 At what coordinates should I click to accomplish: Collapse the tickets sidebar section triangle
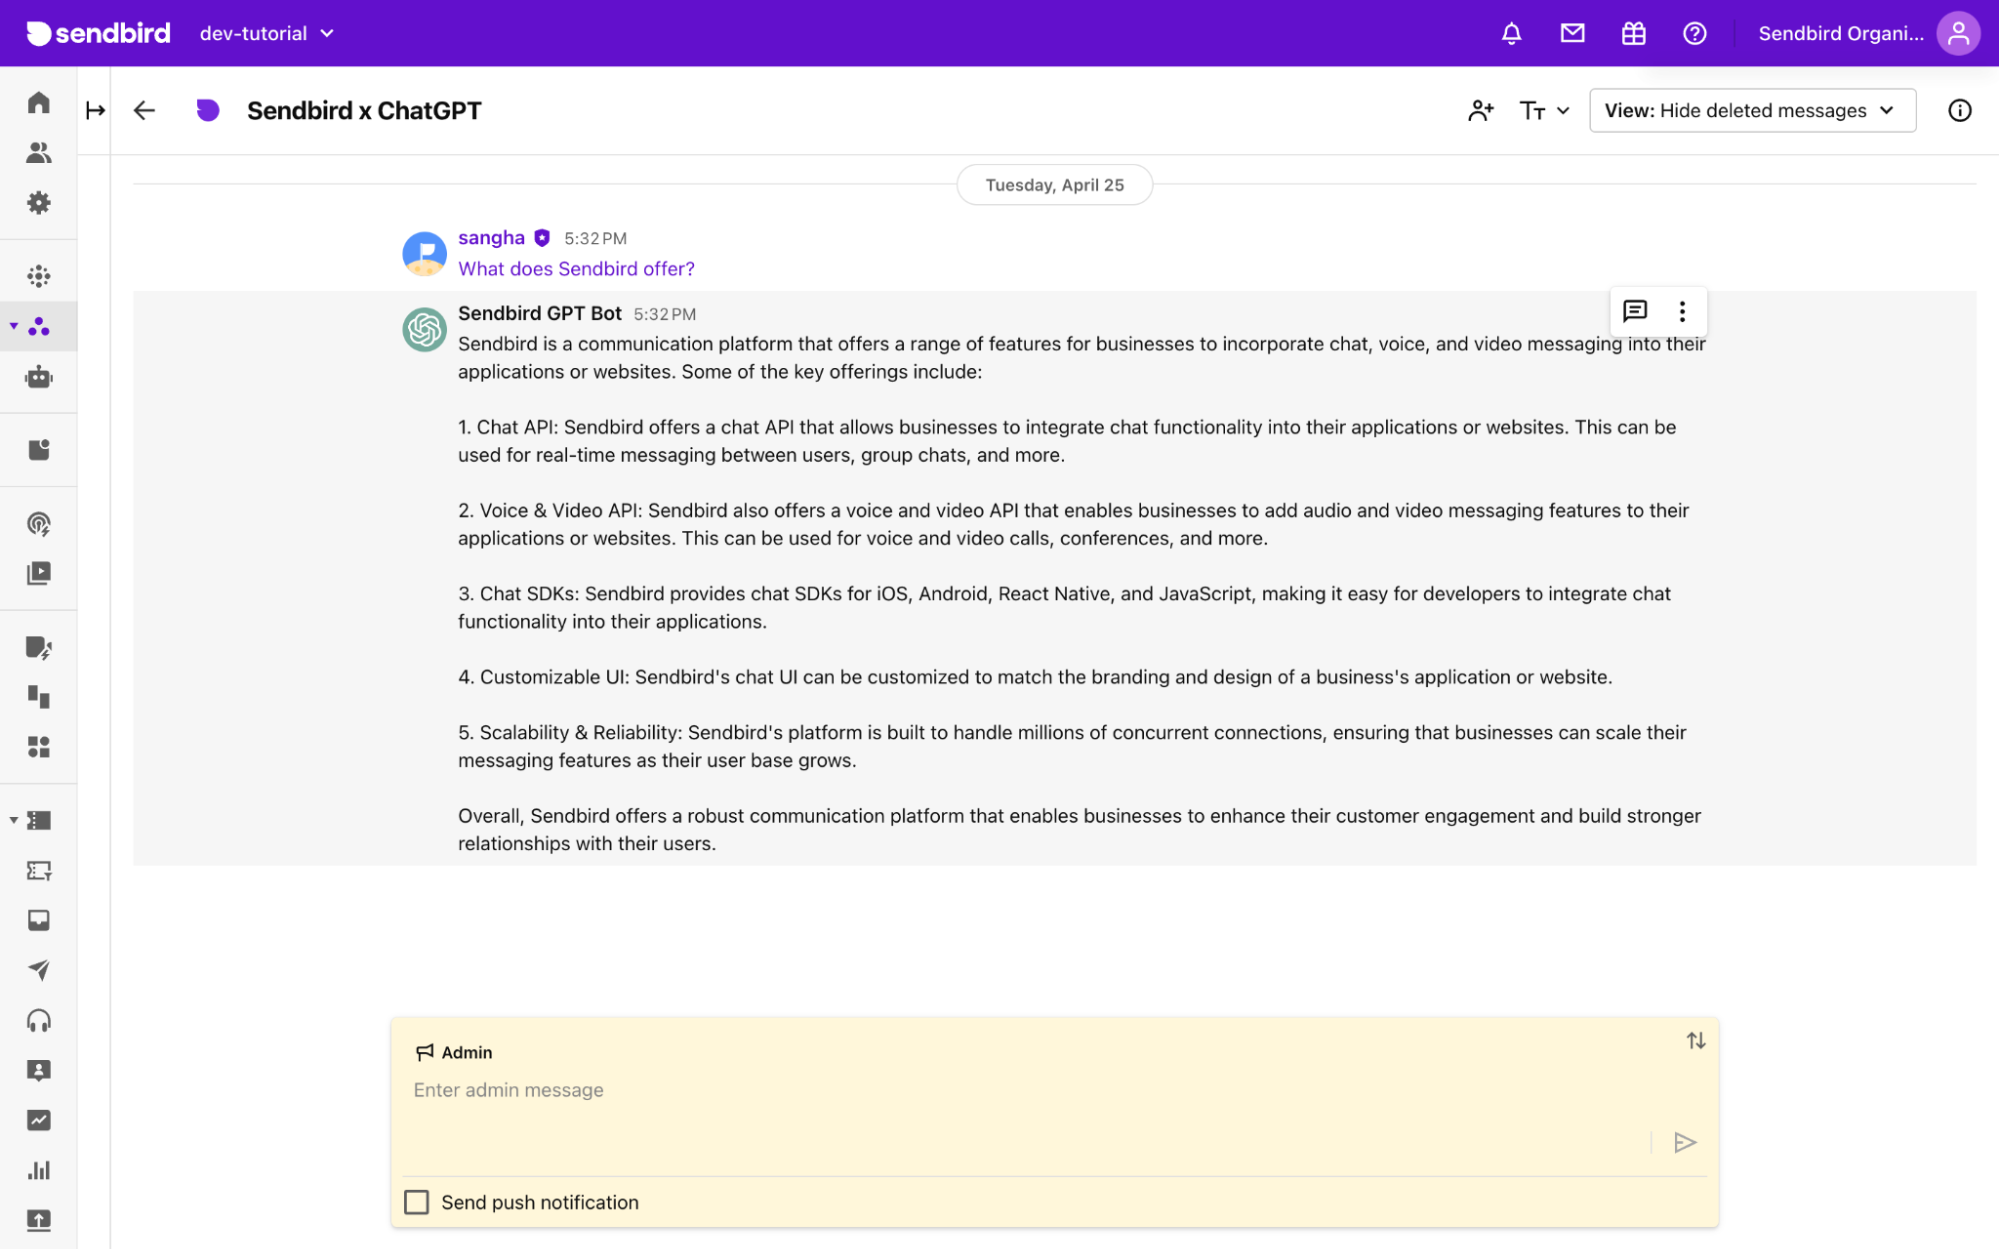click(x=13, y=820)
